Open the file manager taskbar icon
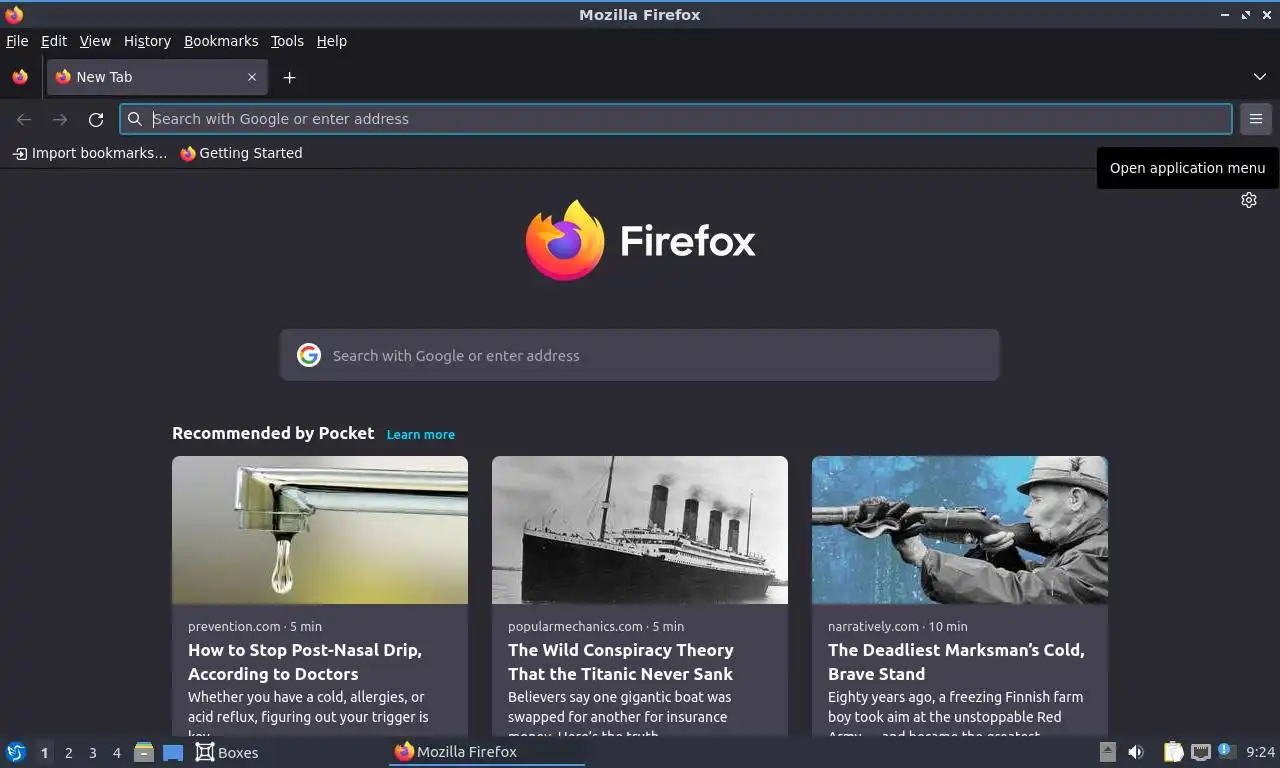Screen dimensions: 1280x768 pos(144,752)
